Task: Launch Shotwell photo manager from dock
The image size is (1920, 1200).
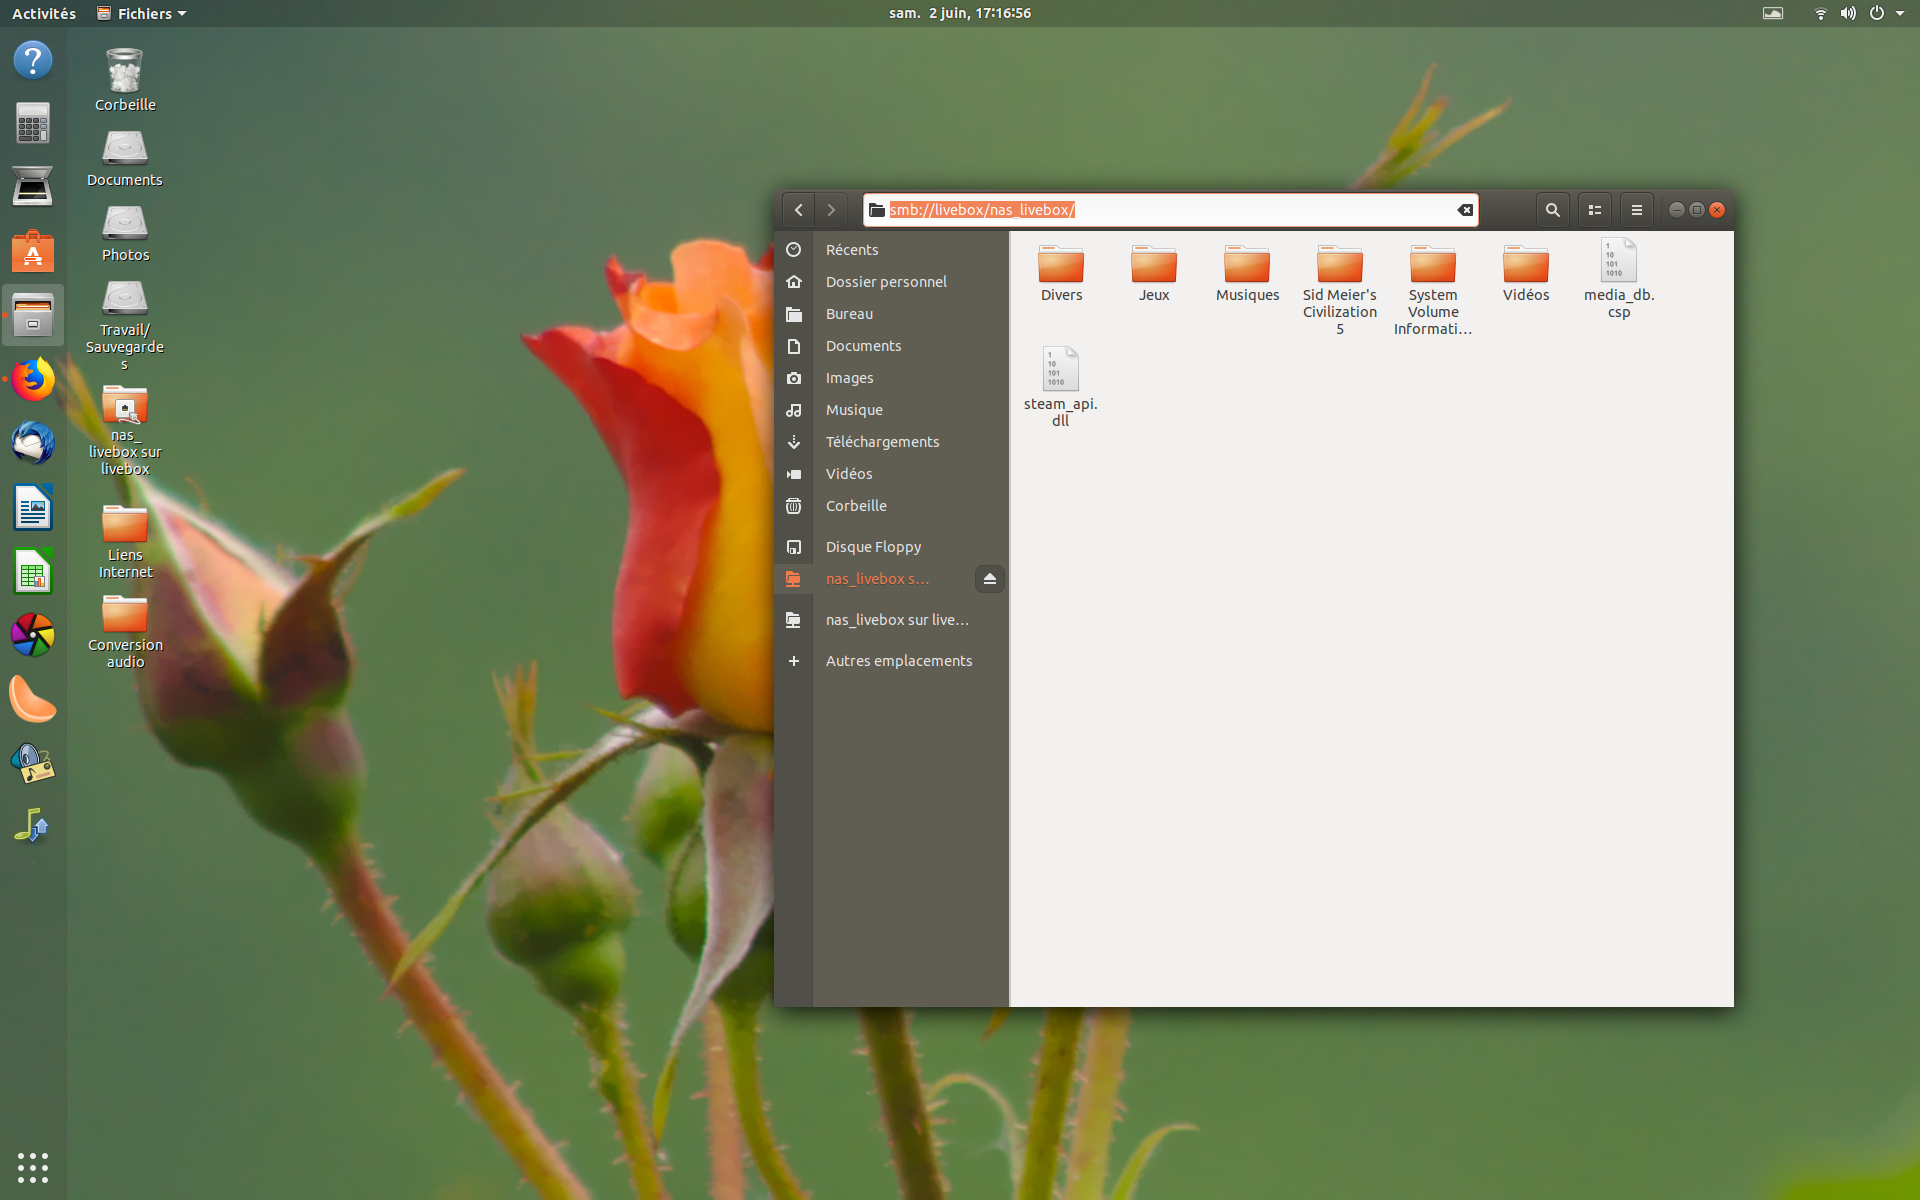Action: click(x=33, y=636)
